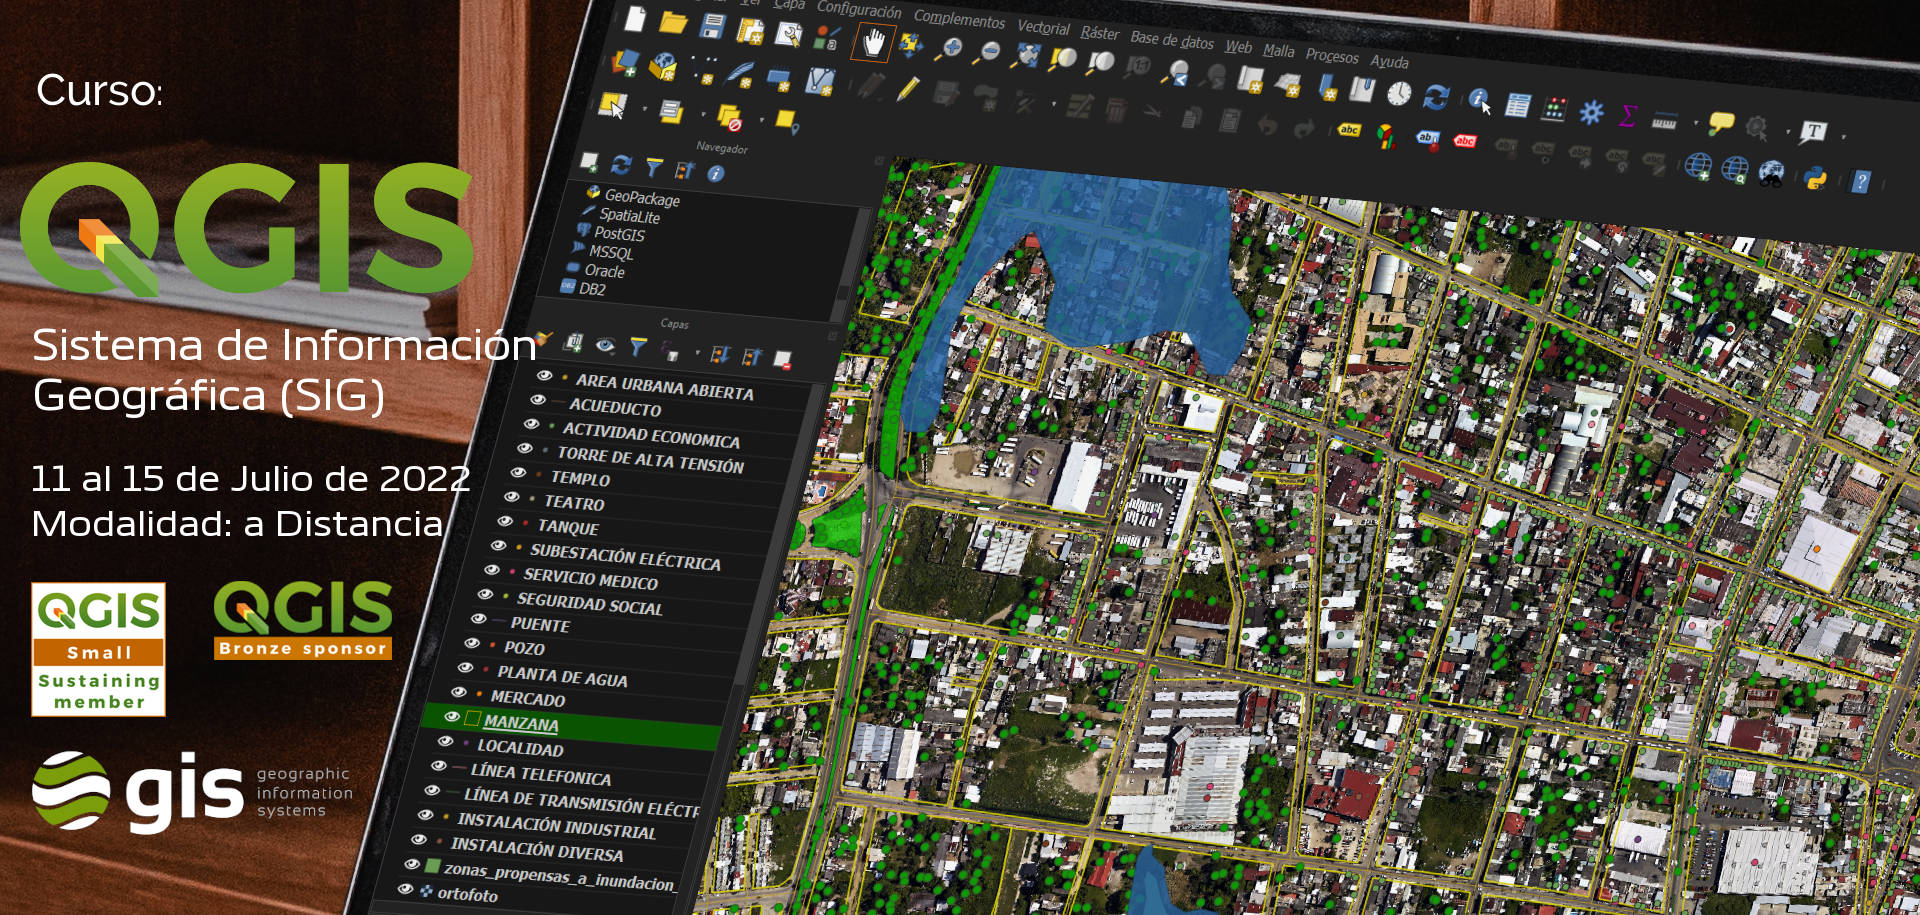This screenshot has height=915, width=1920.
Task: Expand the PostGIS entry
Action: point(619,235)
